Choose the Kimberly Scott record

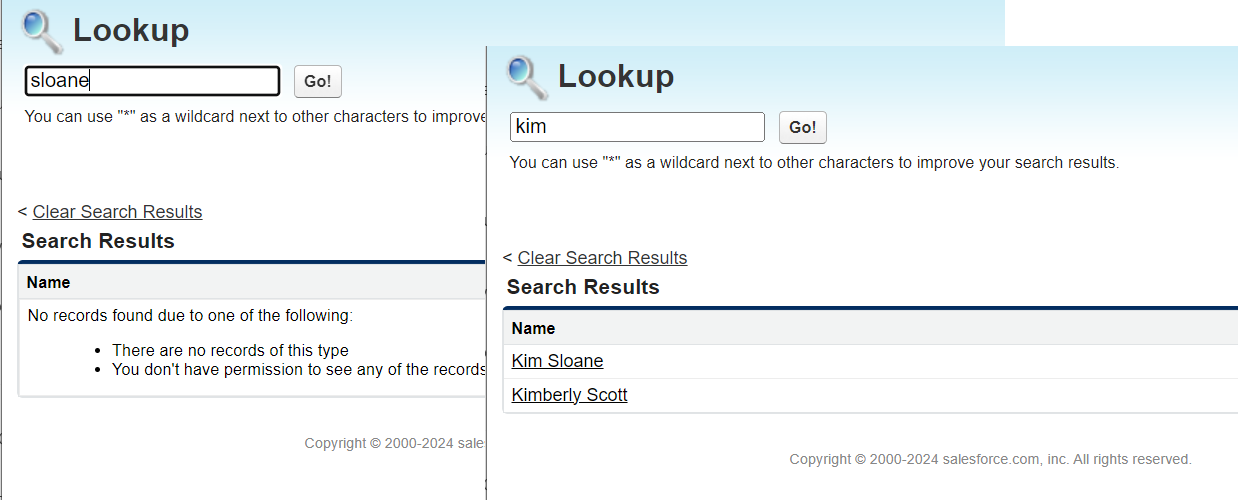569,395
